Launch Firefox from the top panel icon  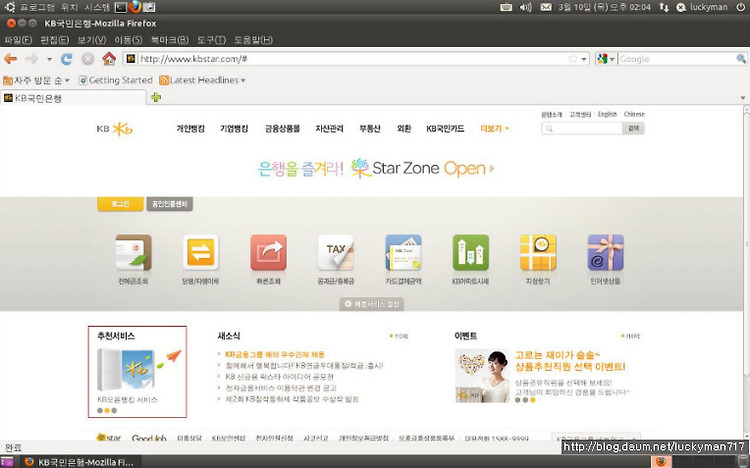click(135, 7)
